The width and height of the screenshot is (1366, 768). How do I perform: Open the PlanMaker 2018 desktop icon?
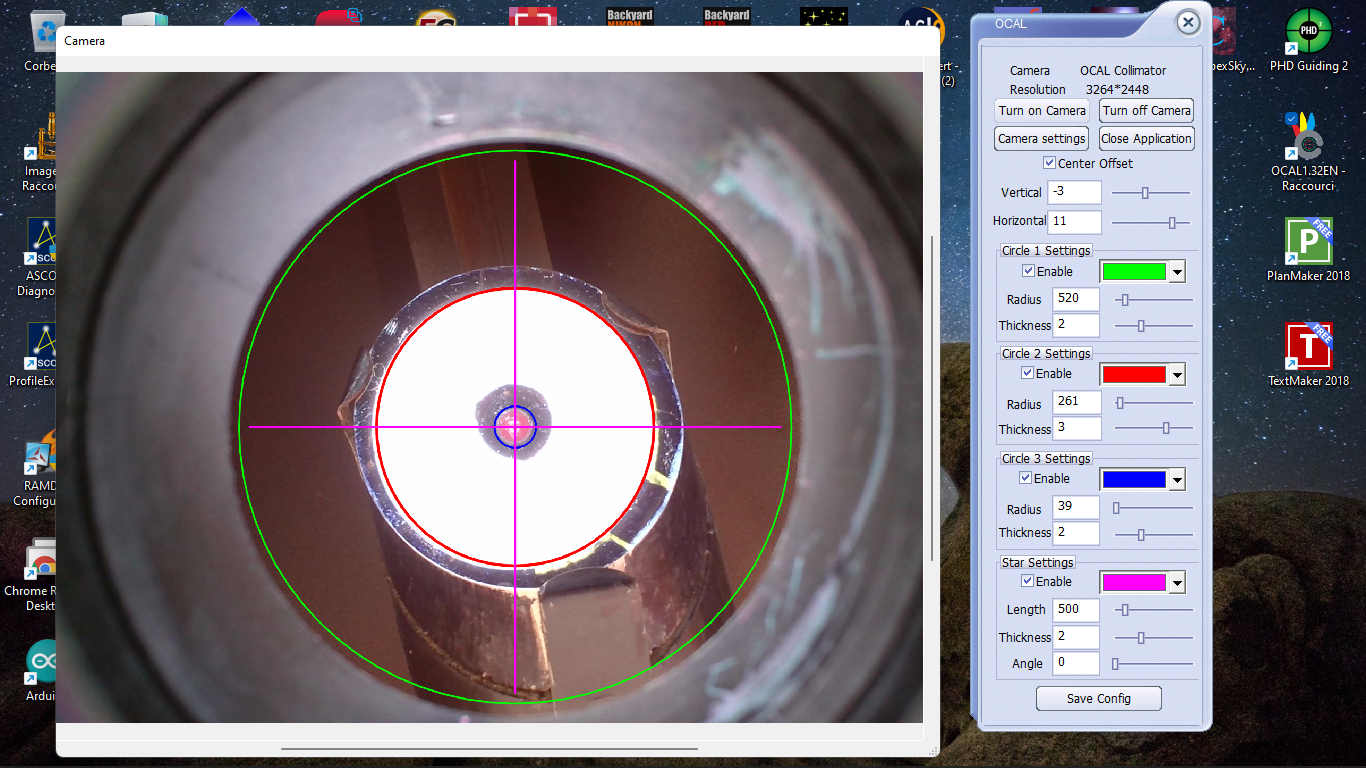pos(1309,250)
